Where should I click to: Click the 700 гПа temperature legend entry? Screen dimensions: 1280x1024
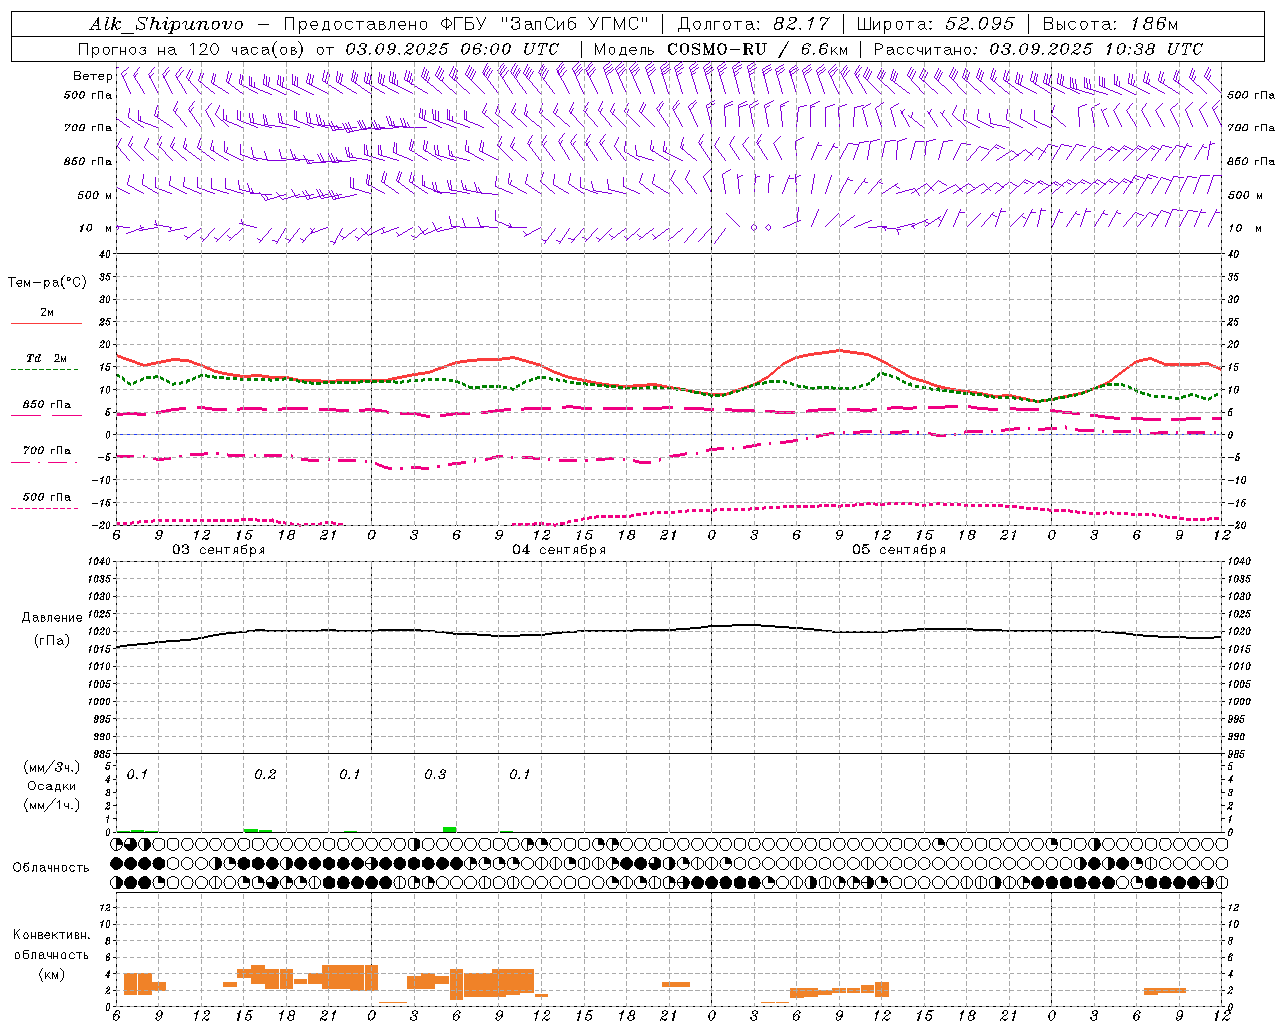pos(47,451)
